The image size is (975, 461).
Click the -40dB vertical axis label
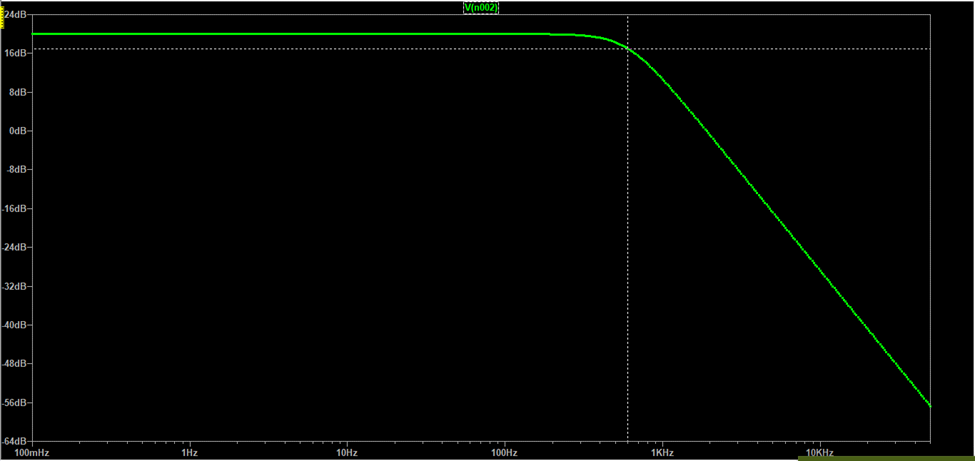pos(16,326)
